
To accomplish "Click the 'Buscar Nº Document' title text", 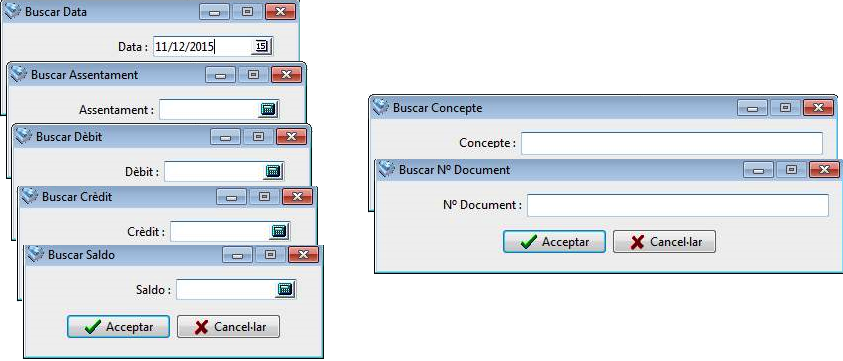I will coord(454,170).
